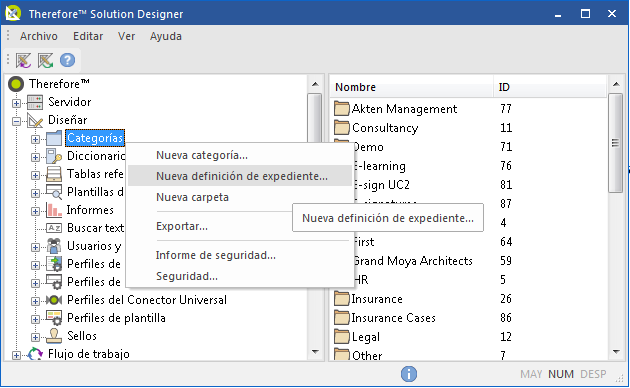Click the Sellos stamp icon
Viewport: 630px width, 388px height.
pos(54,336)
